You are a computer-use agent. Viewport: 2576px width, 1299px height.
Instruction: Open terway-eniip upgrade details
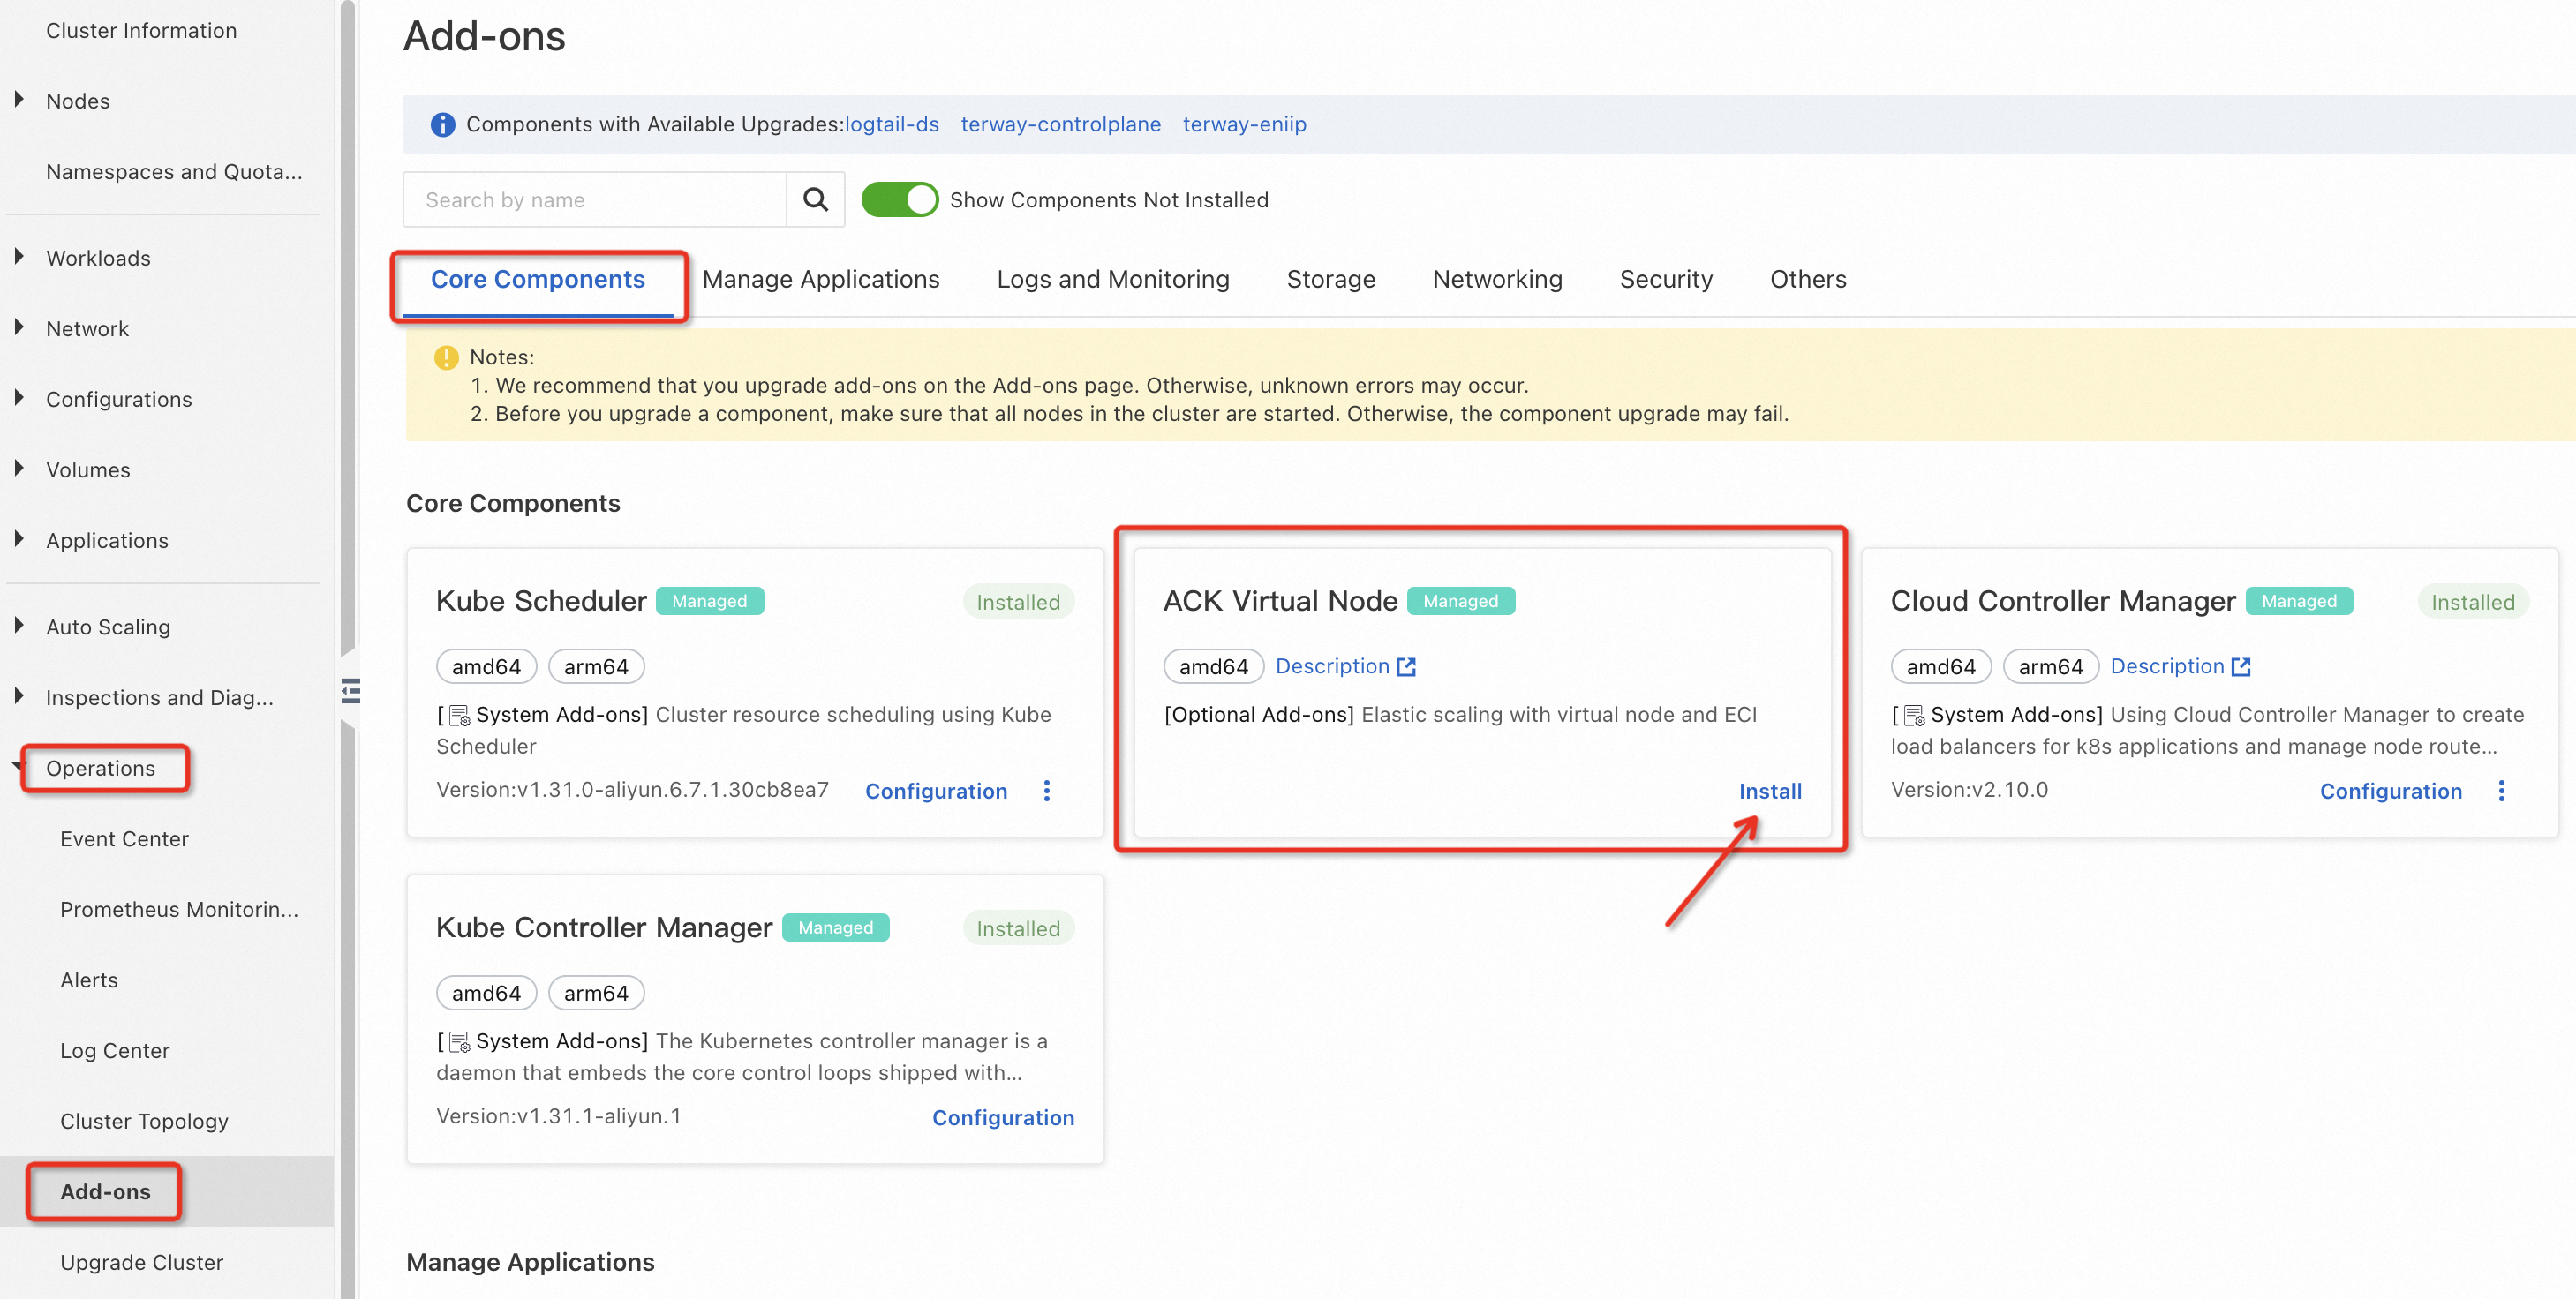click(1244, 124)
